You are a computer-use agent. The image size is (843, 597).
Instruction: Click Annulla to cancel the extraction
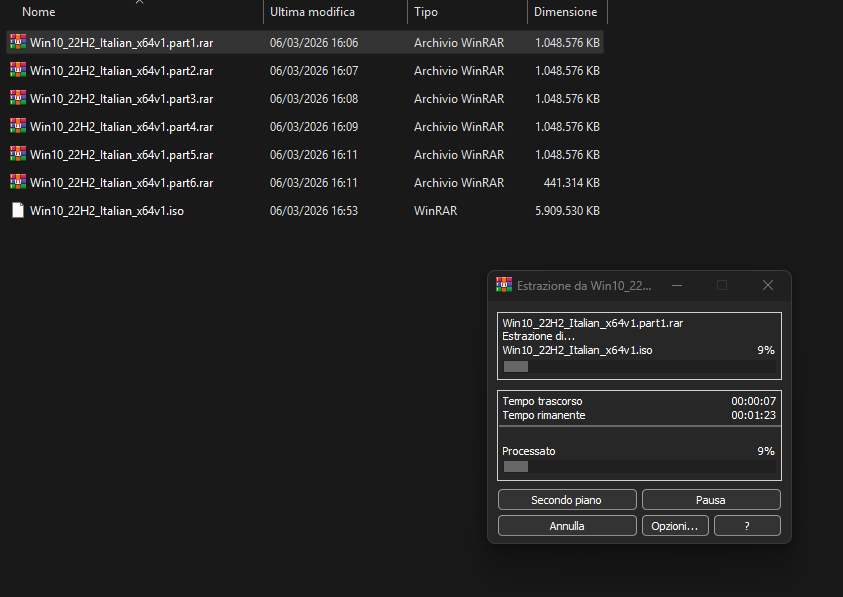coord(567,525)
